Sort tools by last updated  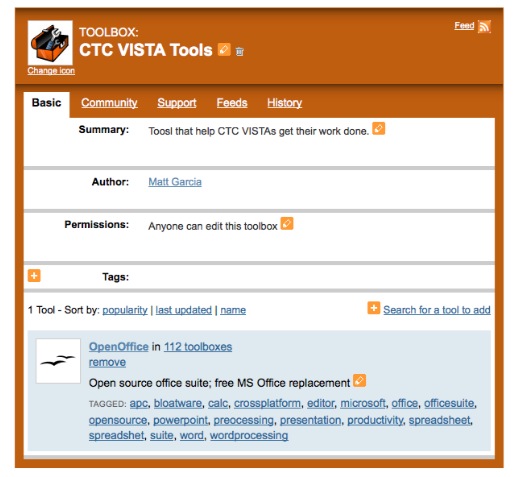coord(183,310)
